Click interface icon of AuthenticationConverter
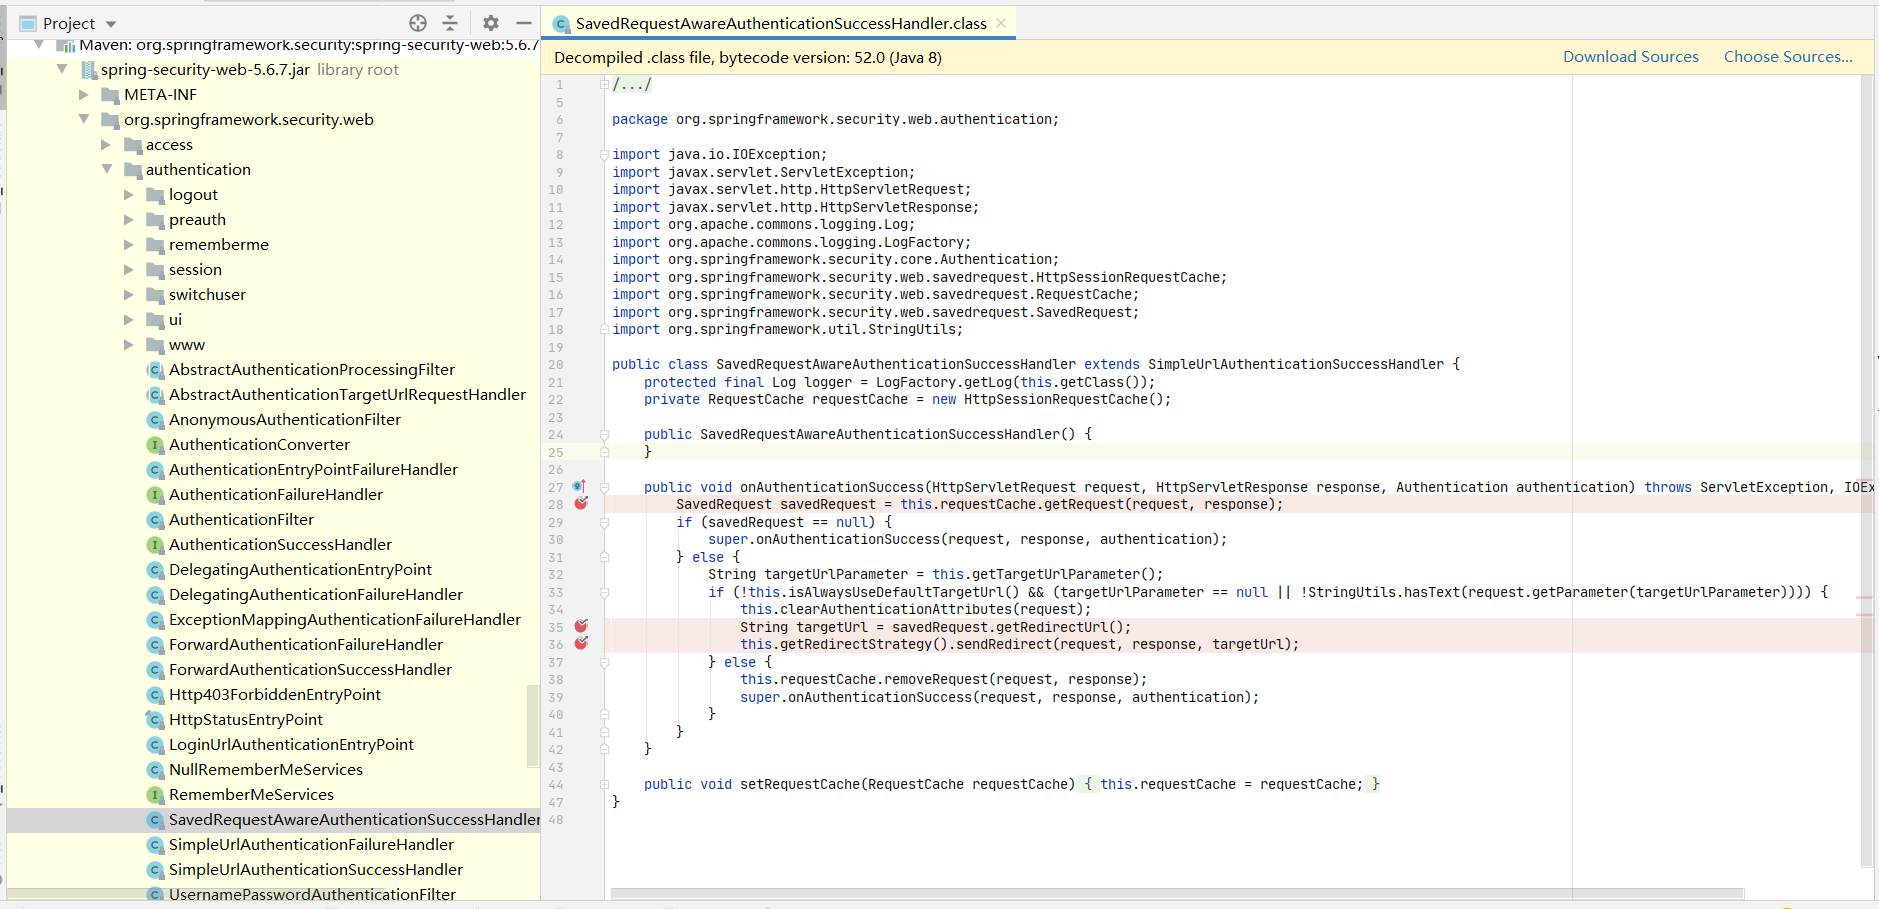This screenshot has height=909, width=1879. [155, 445]
